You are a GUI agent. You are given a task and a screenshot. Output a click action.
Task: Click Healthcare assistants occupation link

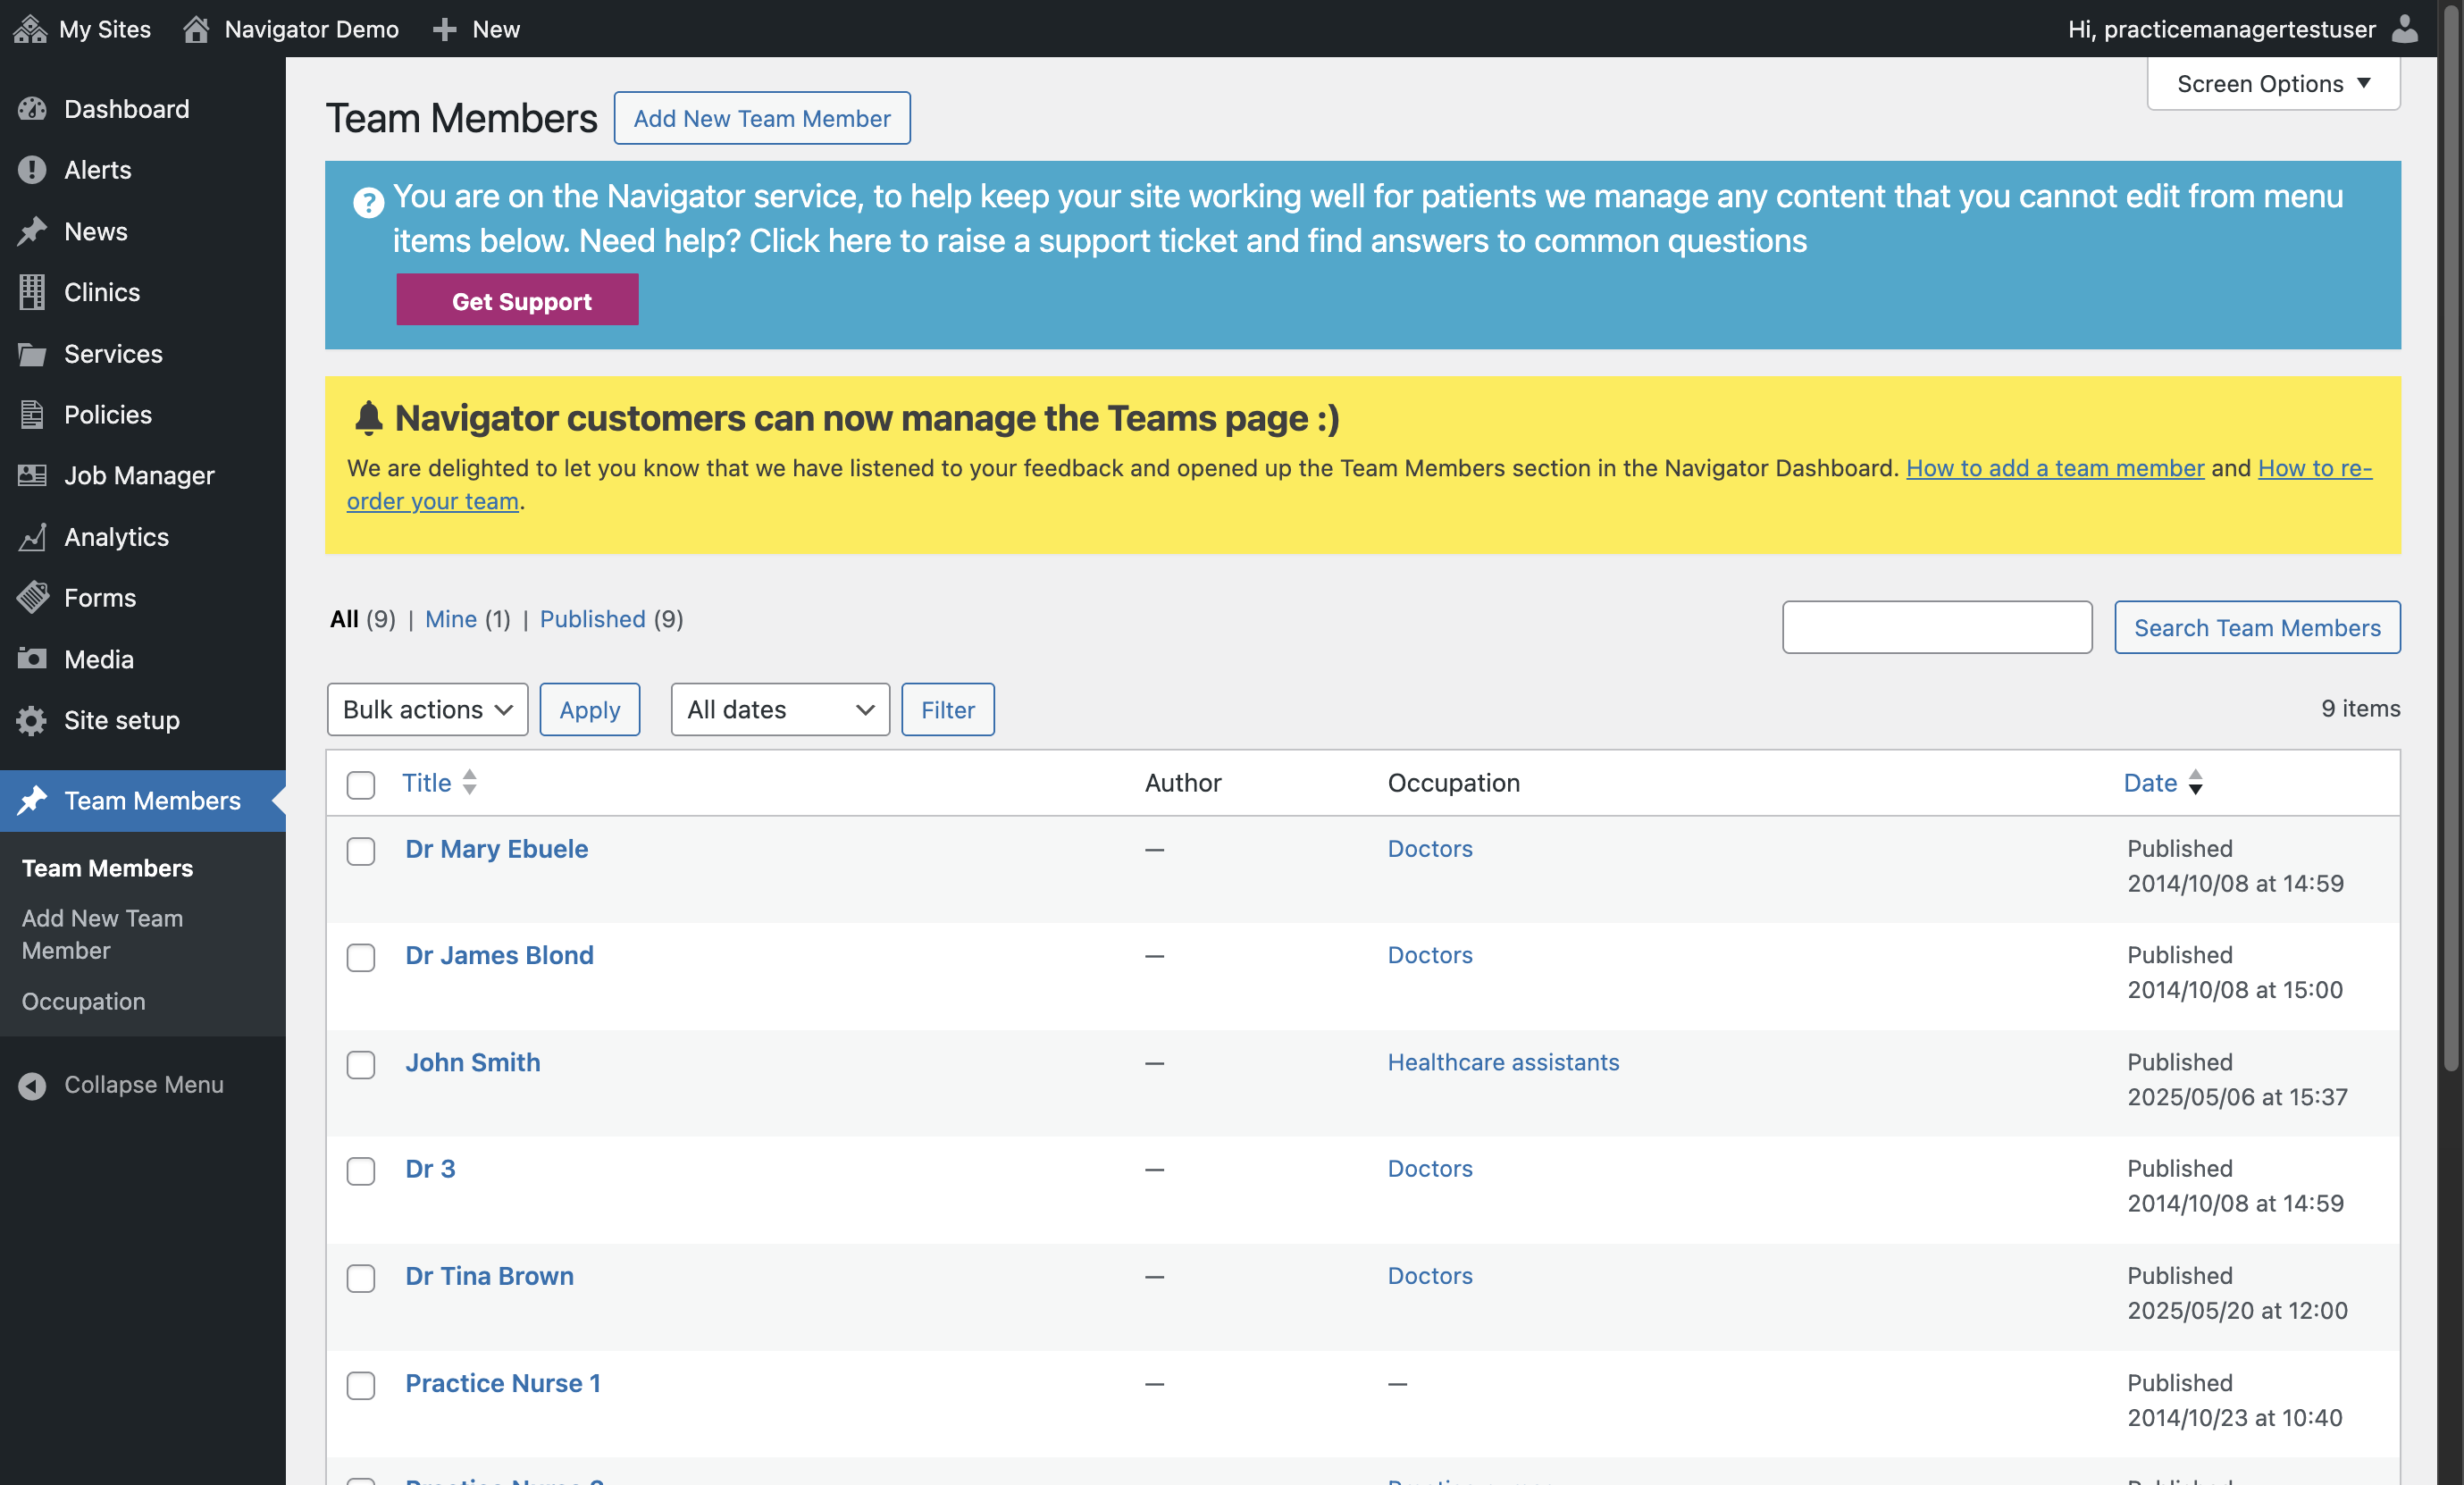point(1503,1062)
